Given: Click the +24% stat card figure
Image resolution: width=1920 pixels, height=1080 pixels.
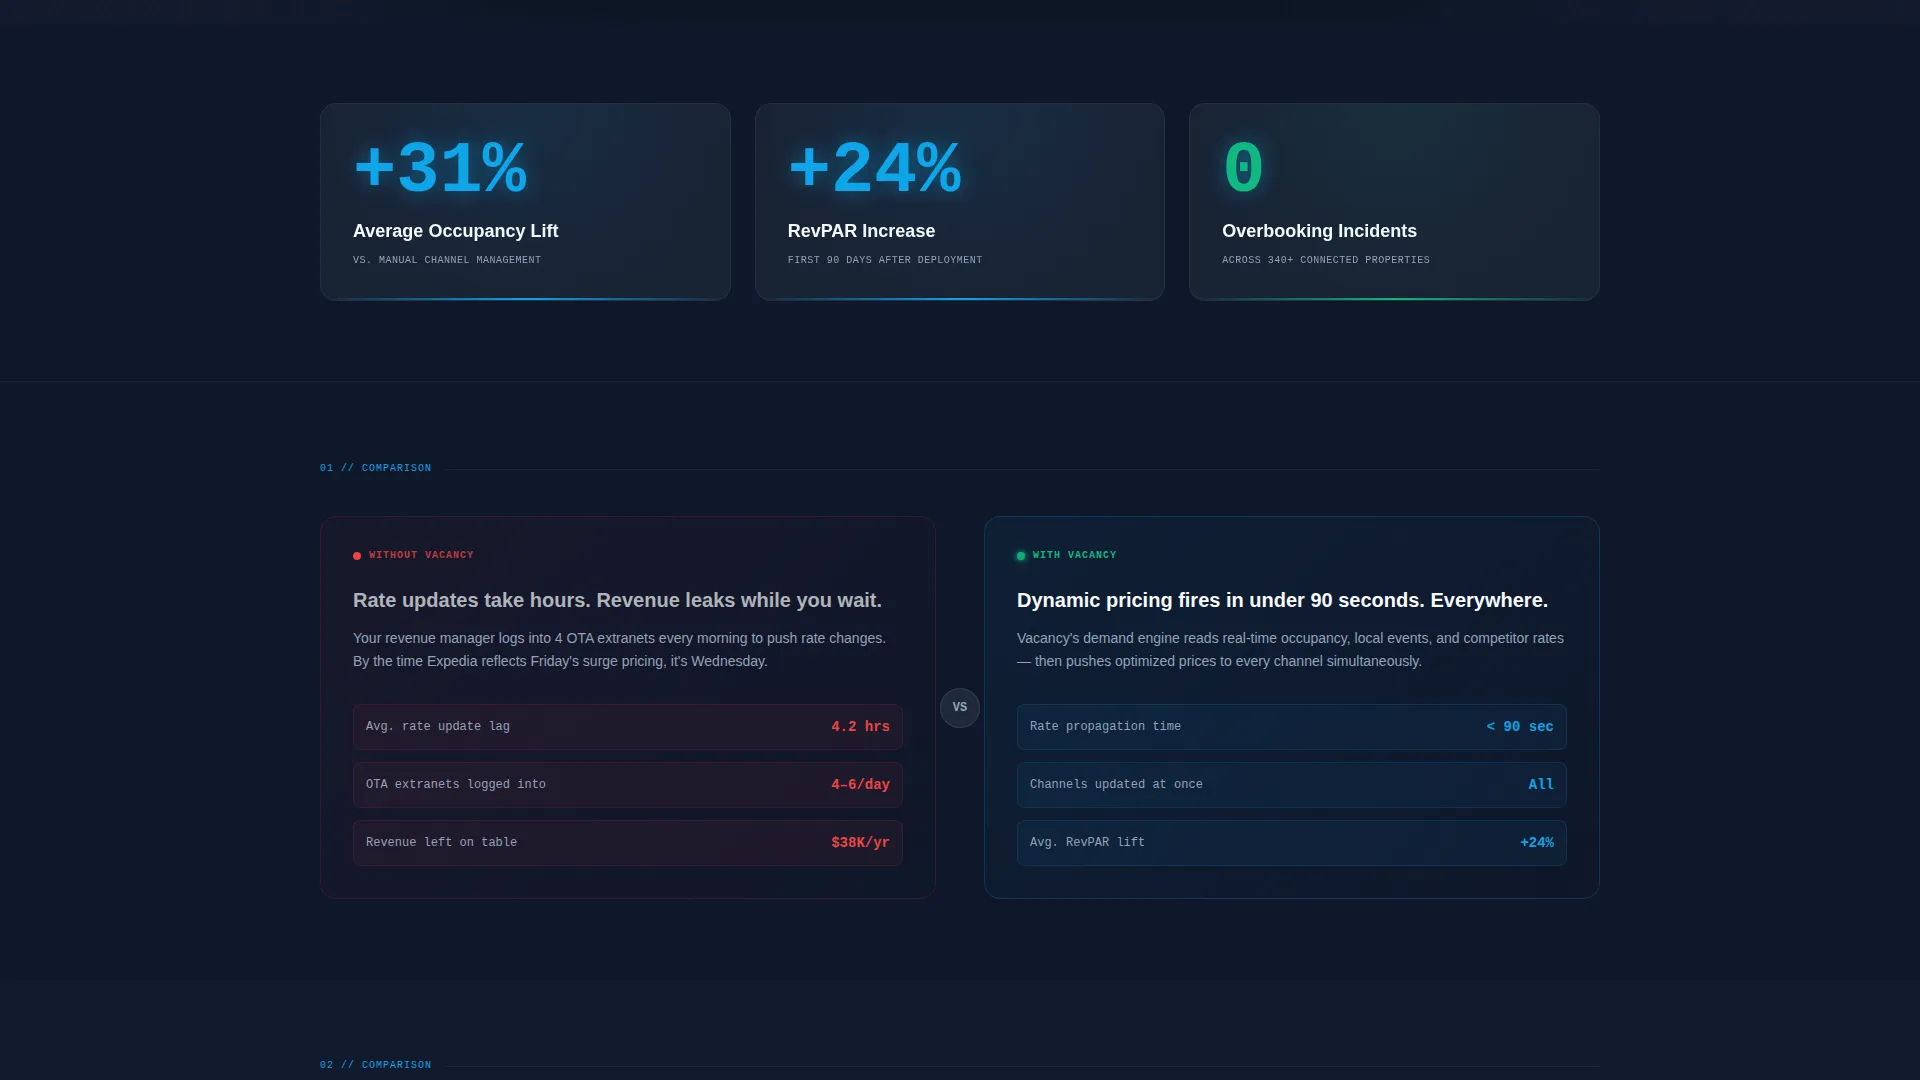Looking at the screenshot, I should 875,168.
